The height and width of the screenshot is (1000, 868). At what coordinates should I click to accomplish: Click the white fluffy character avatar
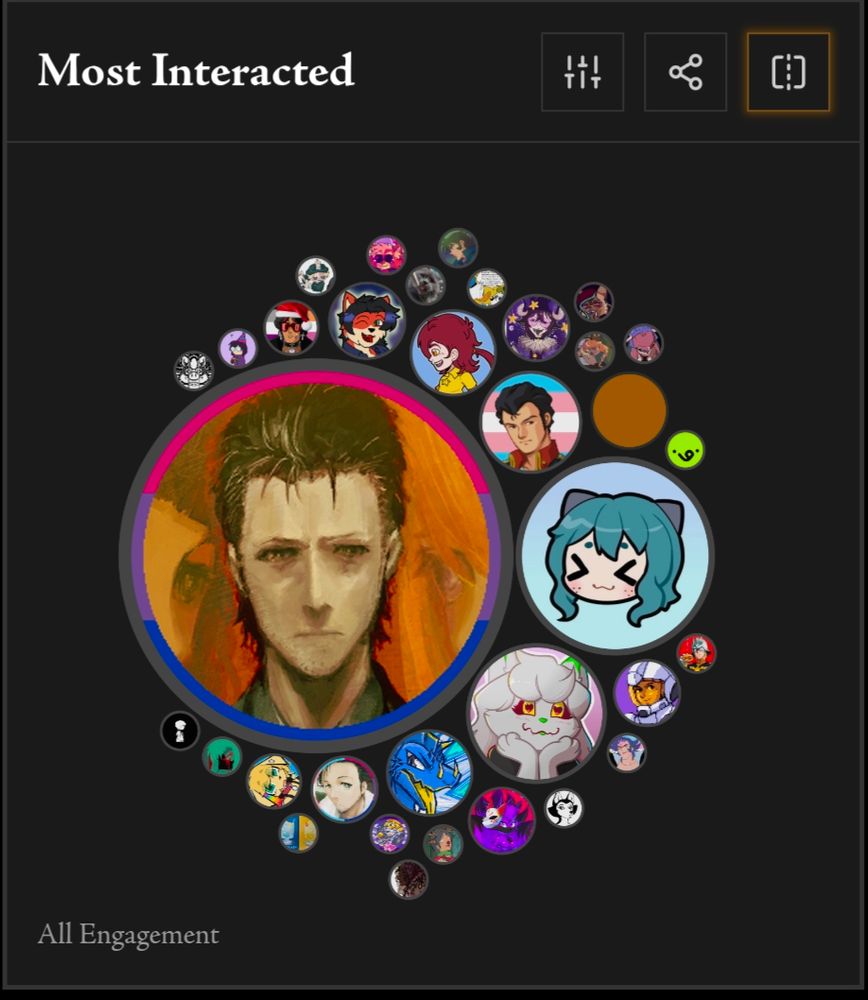tap(536, 712)
